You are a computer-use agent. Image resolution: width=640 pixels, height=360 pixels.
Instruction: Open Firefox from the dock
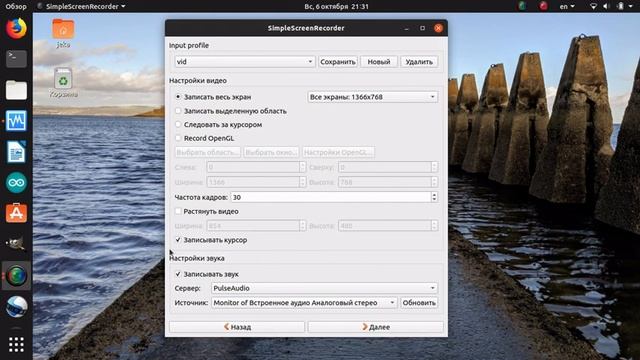point(16,29)
